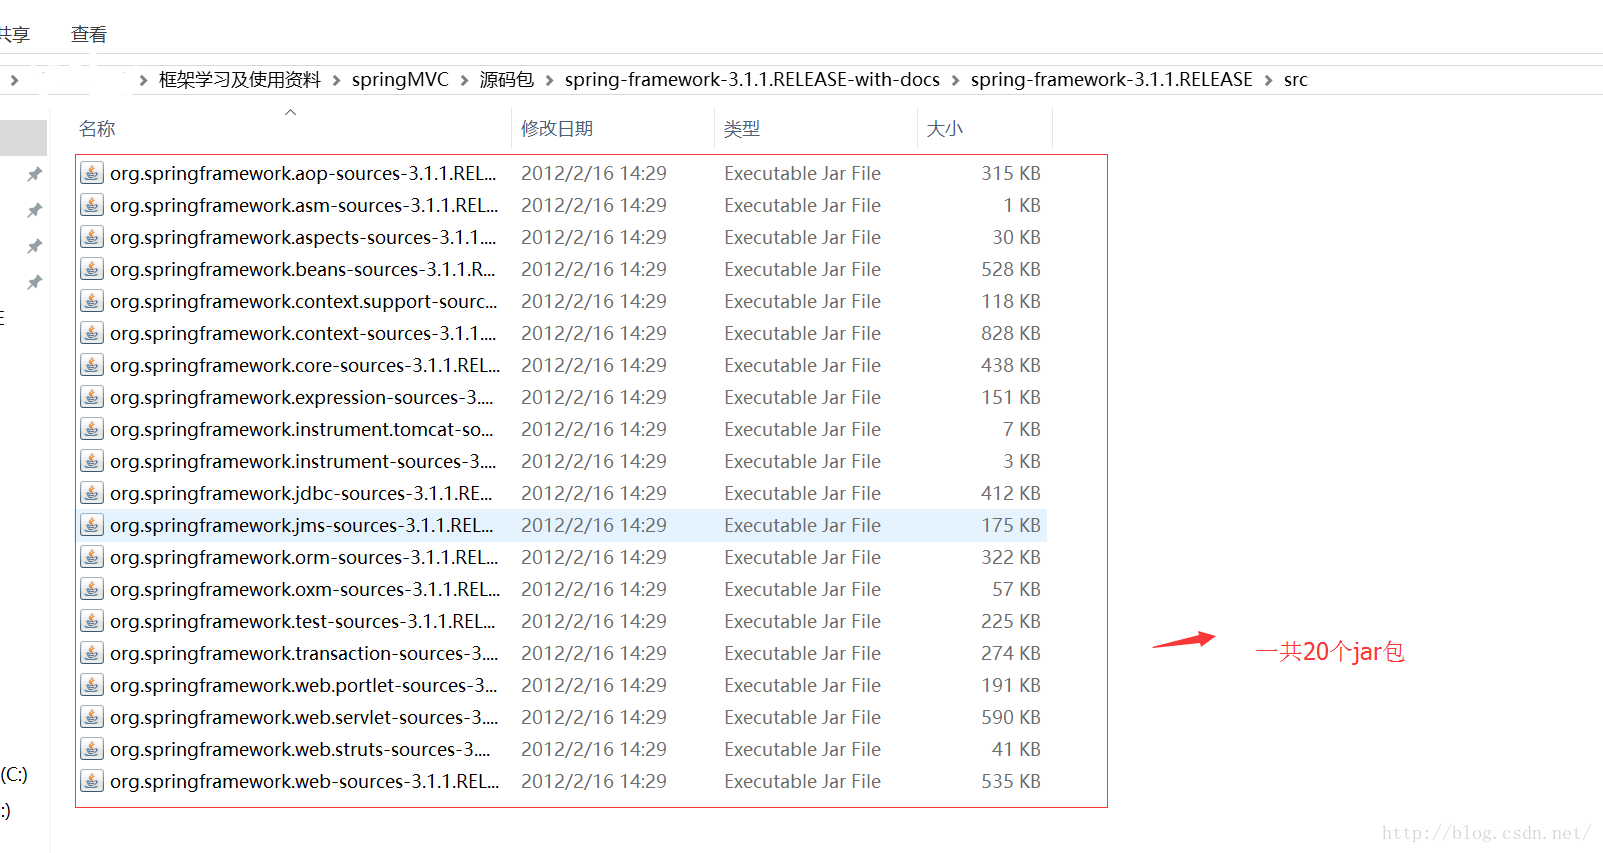Go to spring-framework-3.1.1.RELEASE folder in breadcrumb

click(1111, 80)
